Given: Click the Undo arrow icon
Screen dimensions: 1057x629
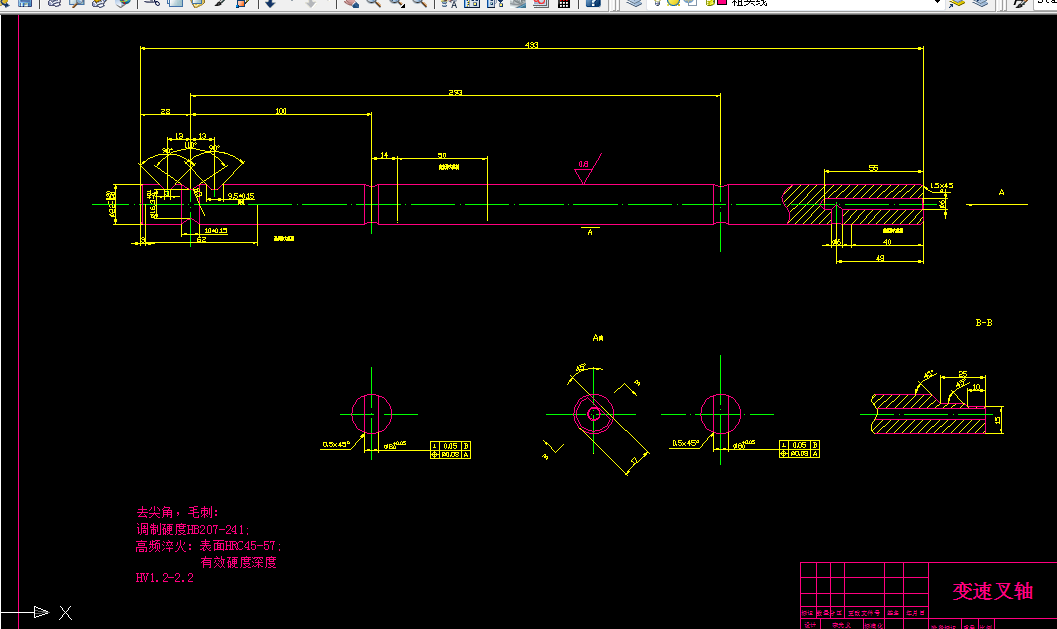Looking at the screenshot, I should [x=270, y=4].
